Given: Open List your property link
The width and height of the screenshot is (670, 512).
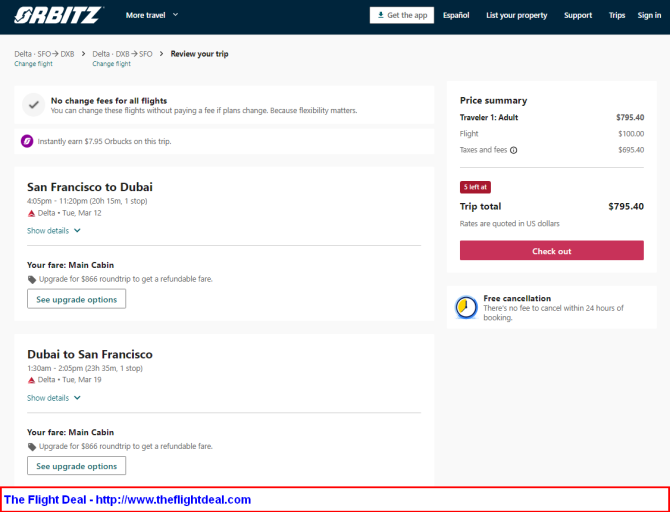Looking at the screenshot, I should [516, 15].
